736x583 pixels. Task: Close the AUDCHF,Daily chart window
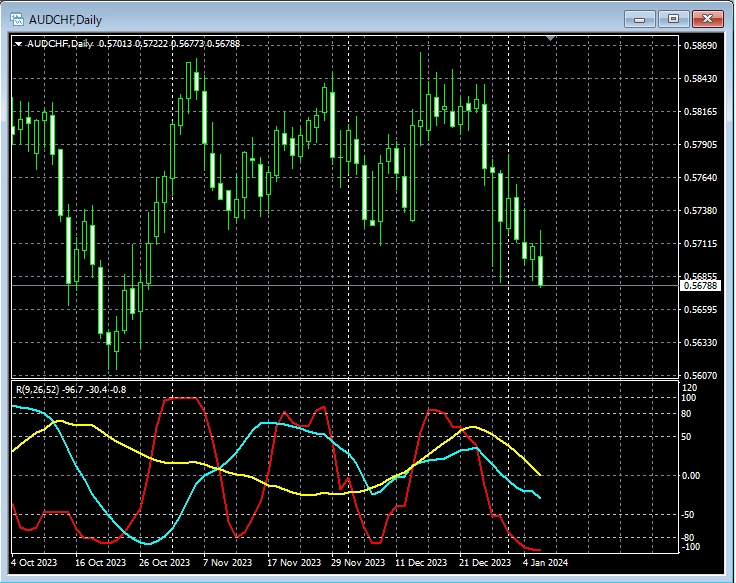[707, 19]
